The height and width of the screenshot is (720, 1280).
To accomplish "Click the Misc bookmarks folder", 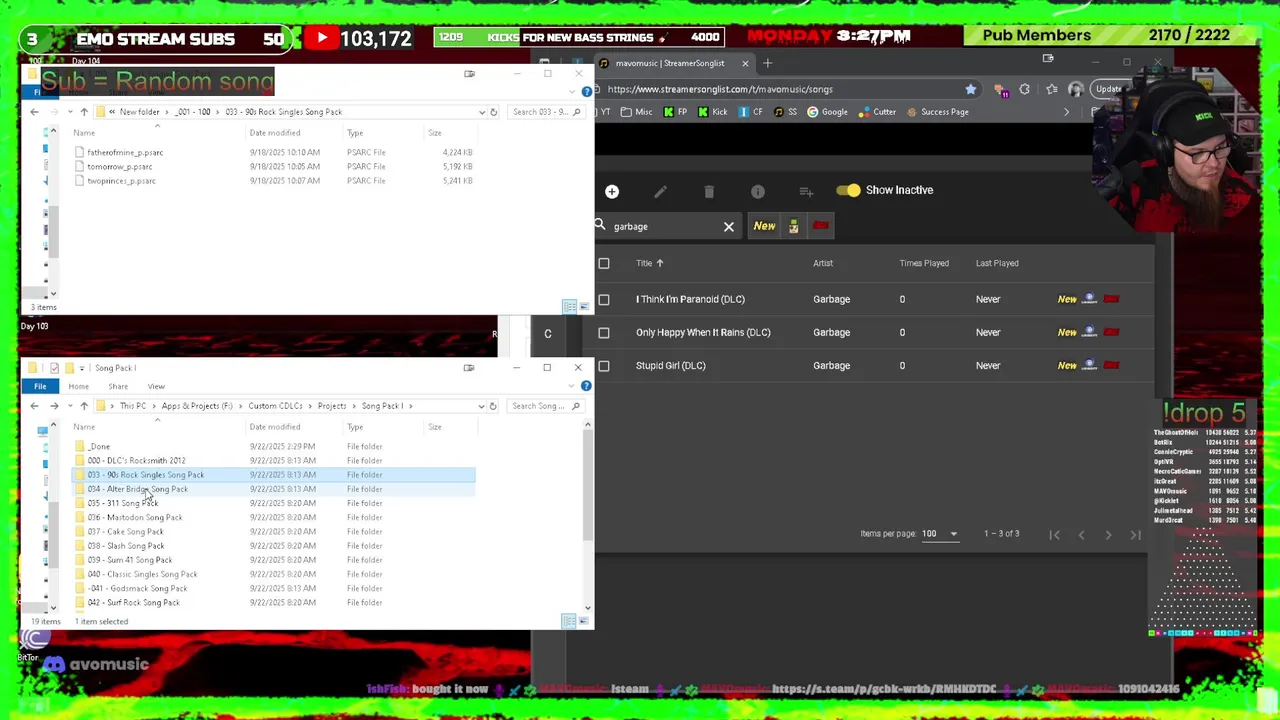I will tap(636, 112).
